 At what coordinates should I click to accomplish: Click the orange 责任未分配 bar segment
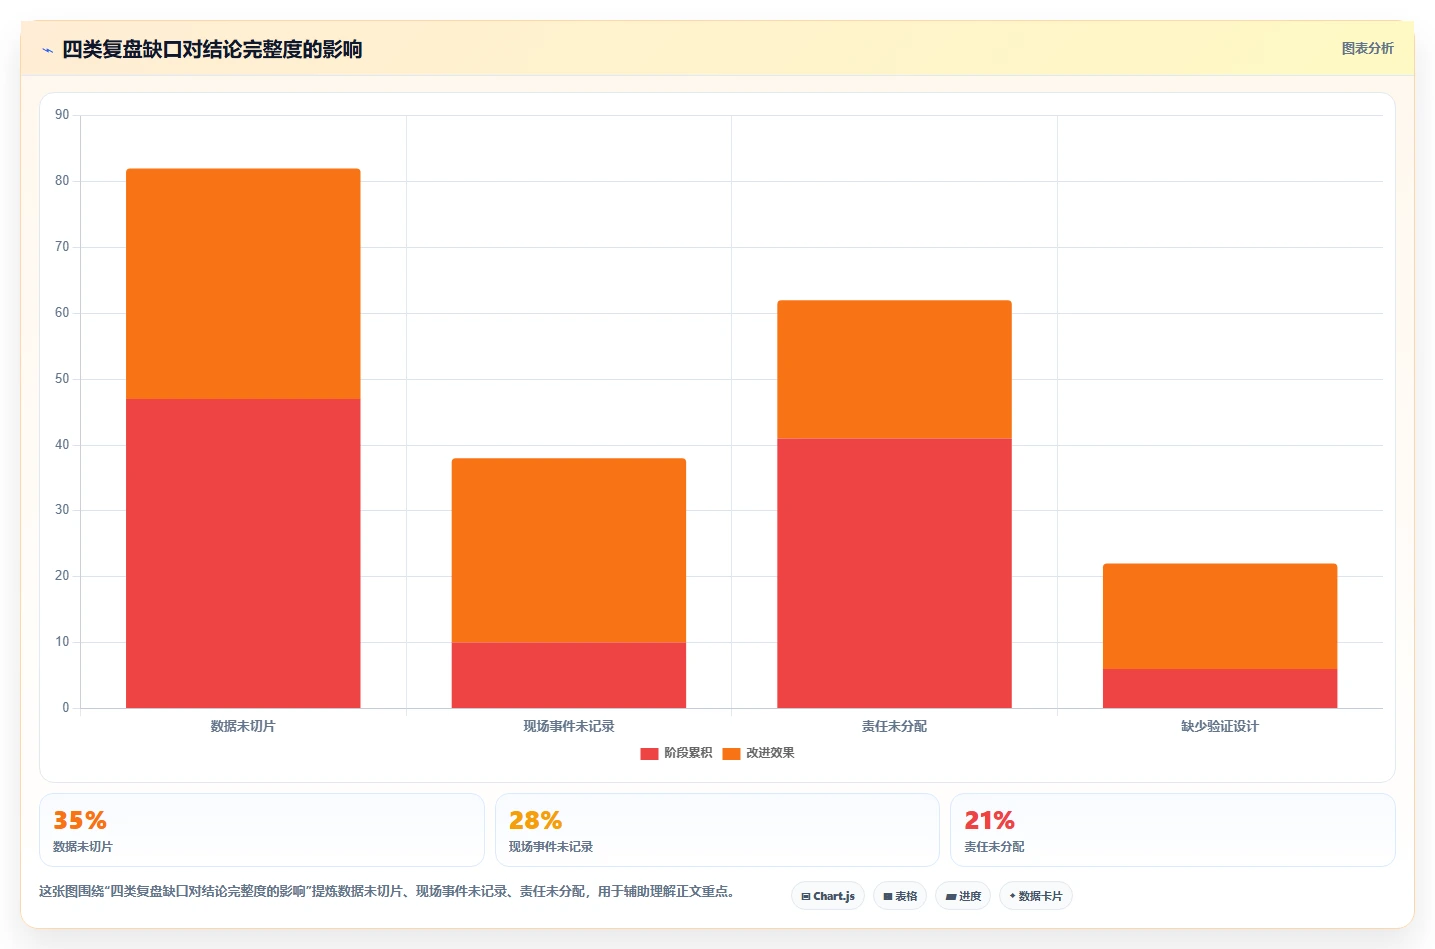click(x=894, y=369)
